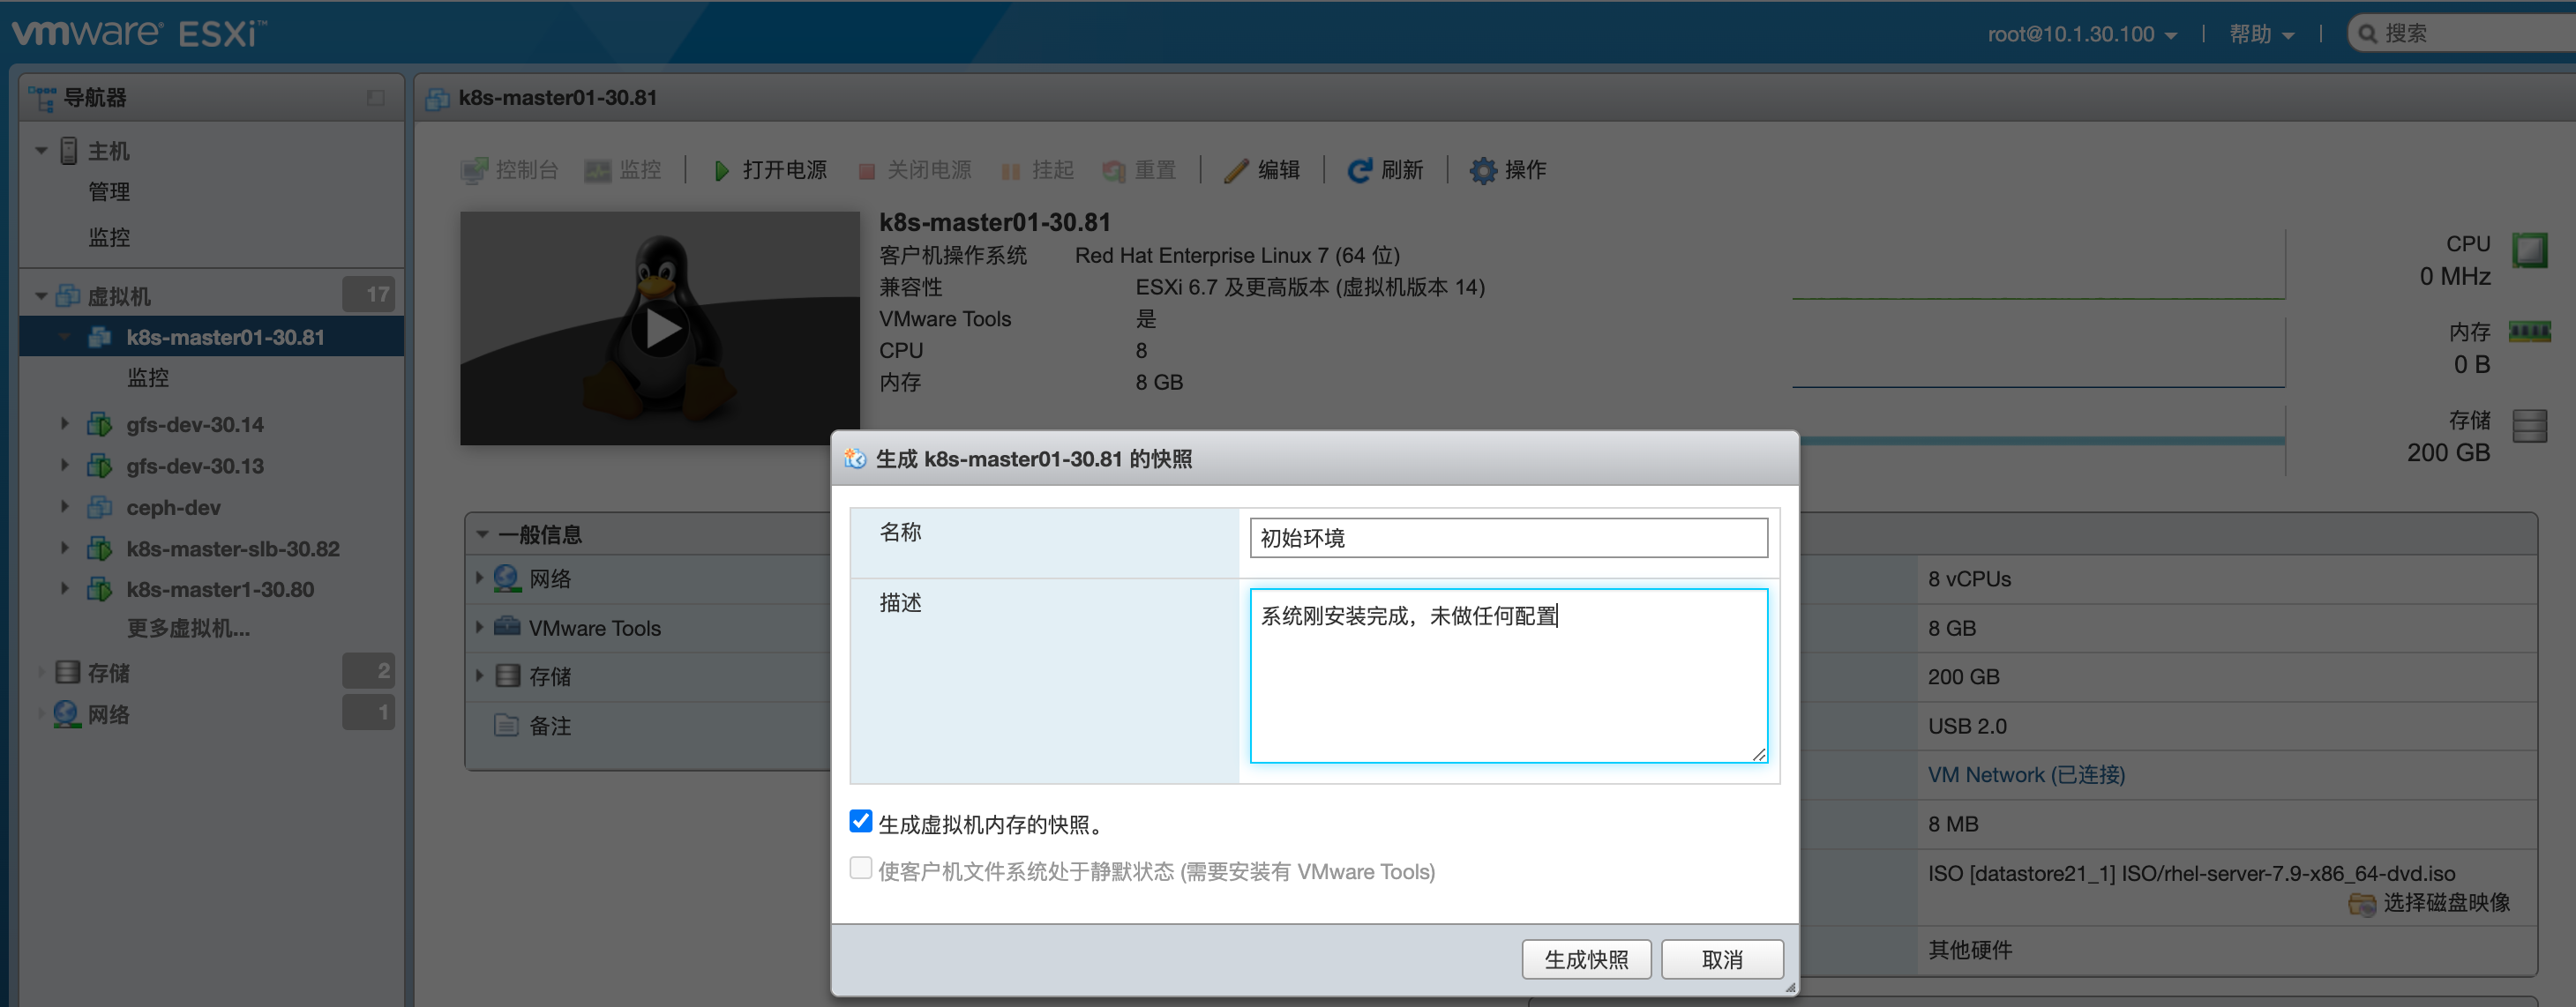The width and height of the screenshot is (2576, 1007).
Task: Expand the 网络 row in general info
Action: 479,578
